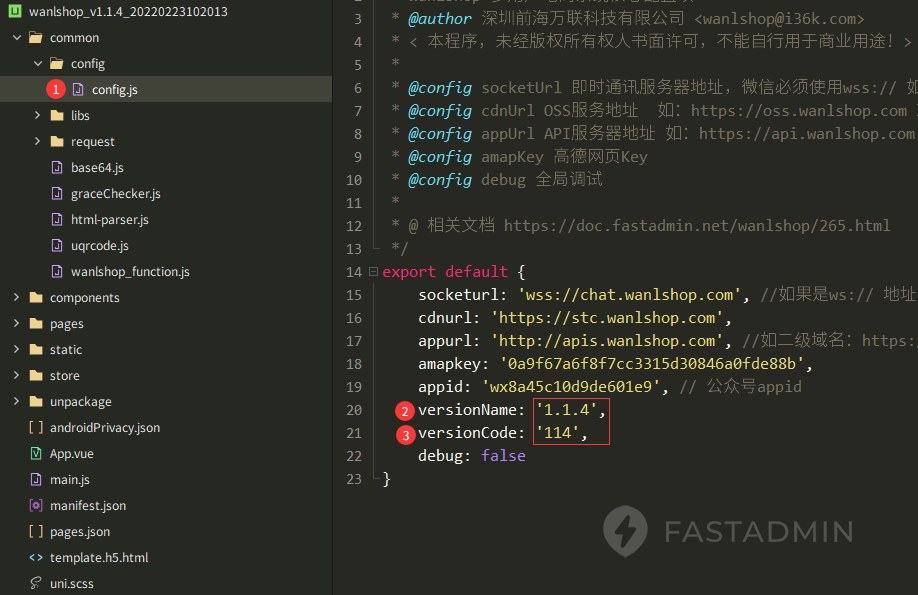Viewport: 918px width, 595px height.
Task: Click the libs folder icon
Action: coord(57,115)
